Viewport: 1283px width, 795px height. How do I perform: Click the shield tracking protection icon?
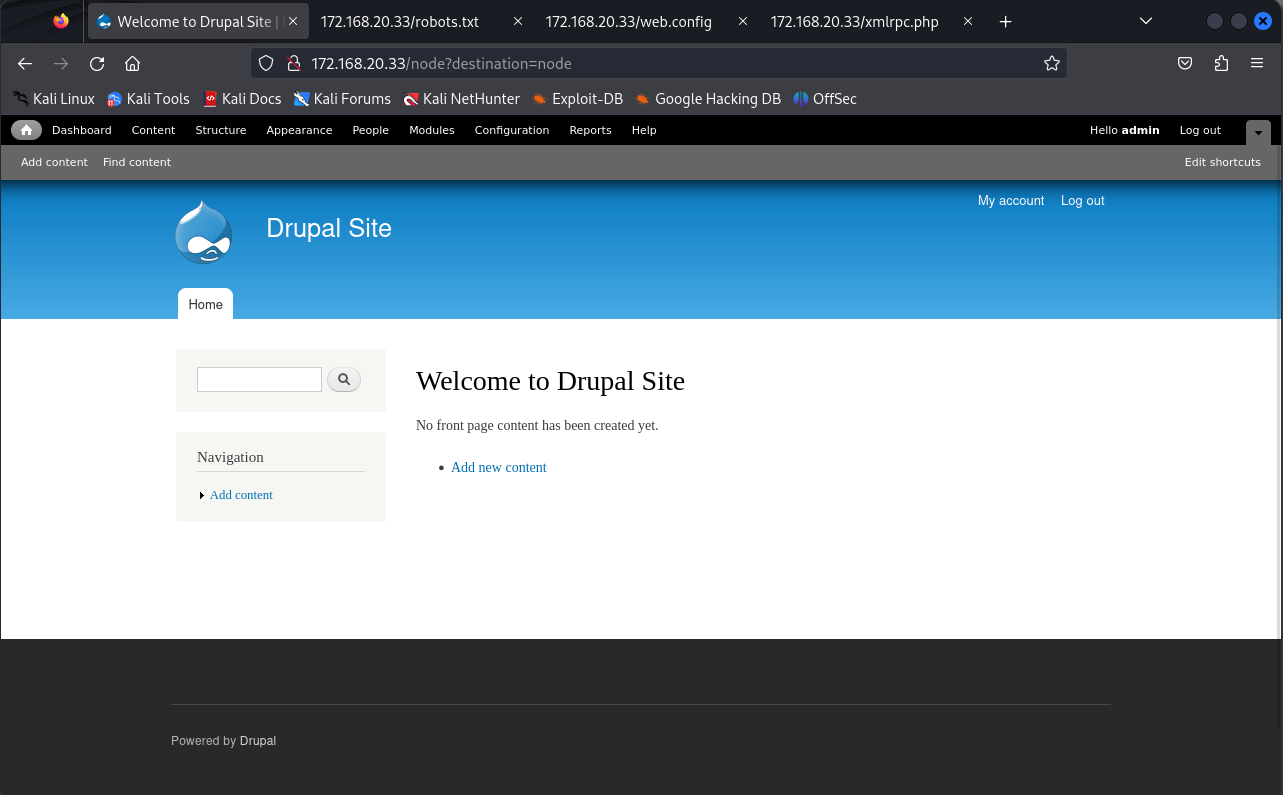(x=266, y=63)
